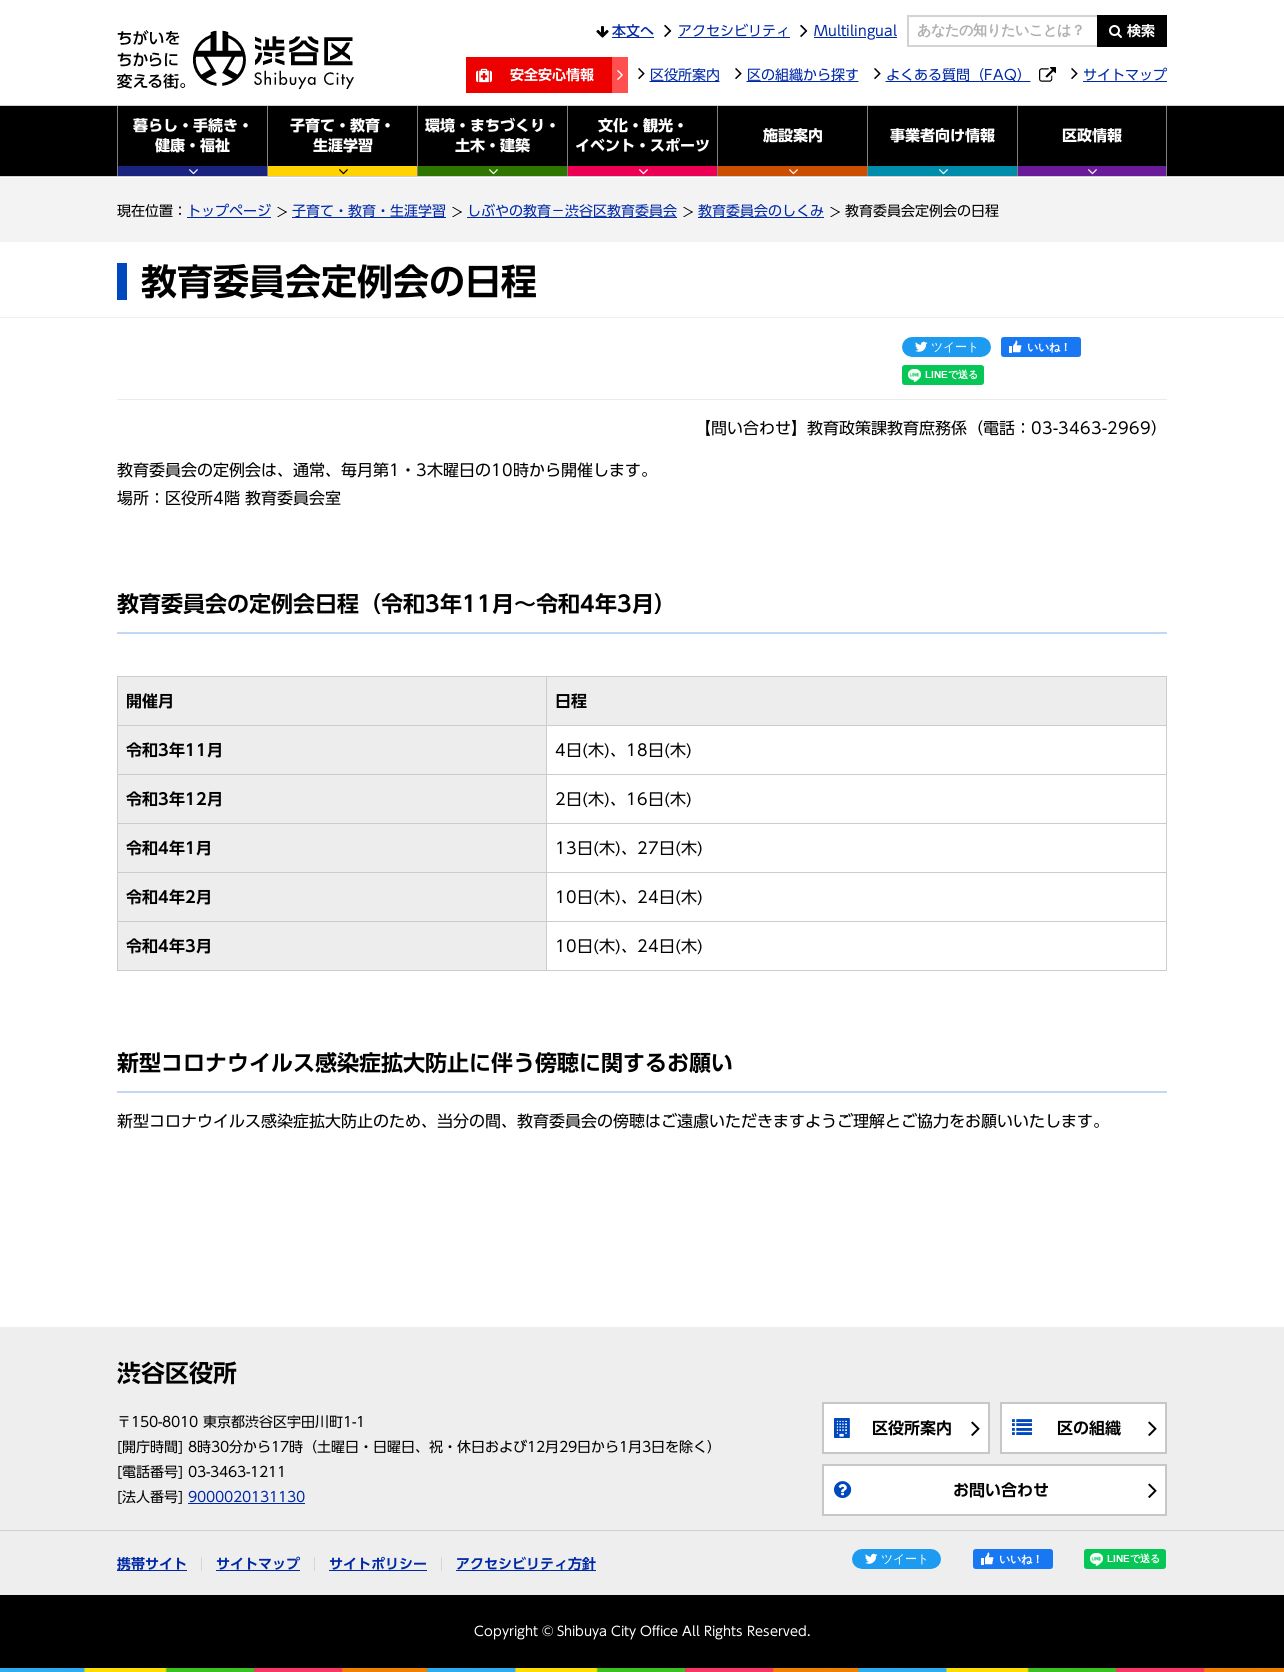
Task: Expand 暮らし・手続き・健康・福祉 menu
Action: (x=192, y=141)
